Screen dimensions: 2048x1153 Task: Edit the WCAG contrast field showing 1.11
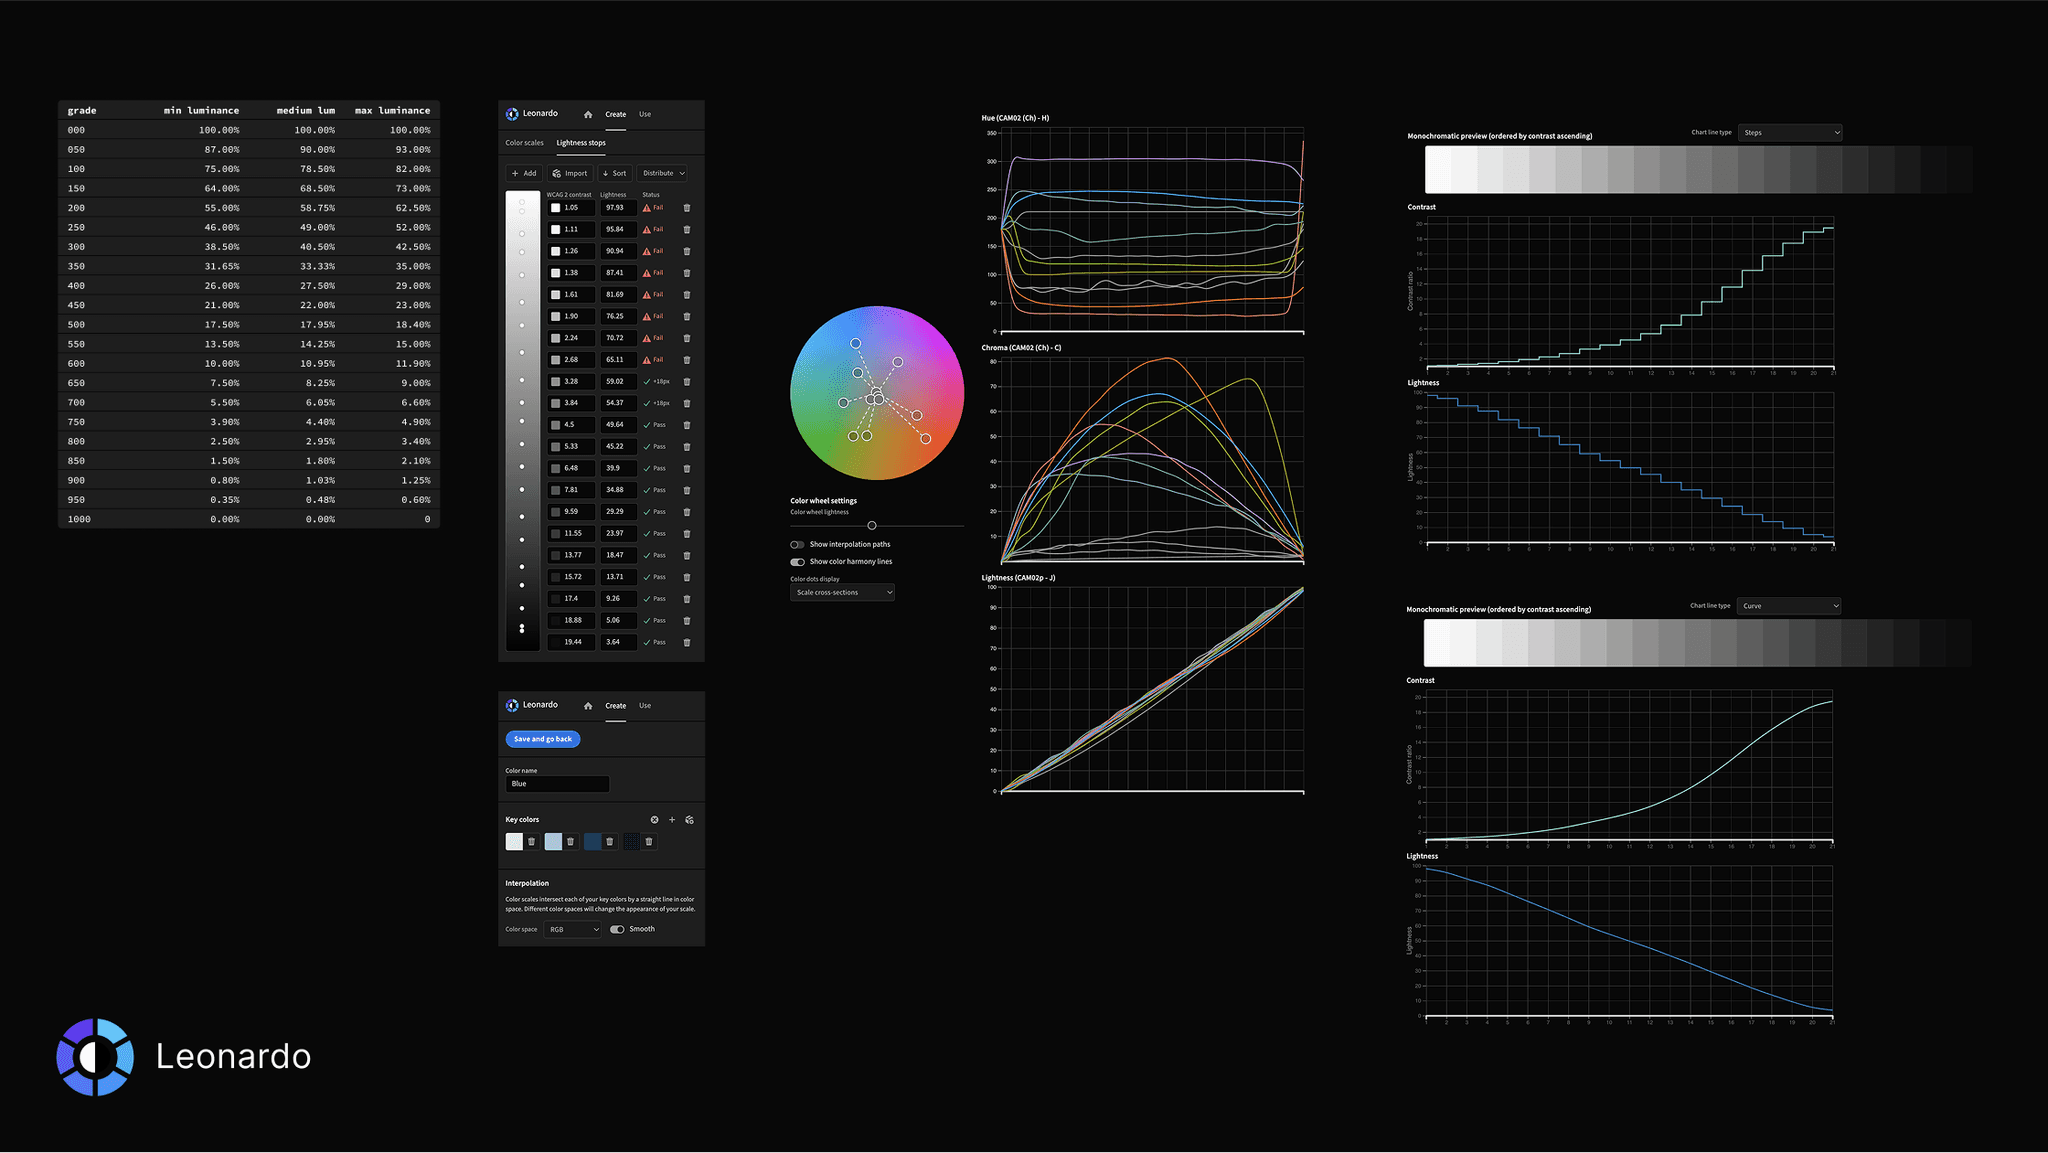(x=572, y=230)
